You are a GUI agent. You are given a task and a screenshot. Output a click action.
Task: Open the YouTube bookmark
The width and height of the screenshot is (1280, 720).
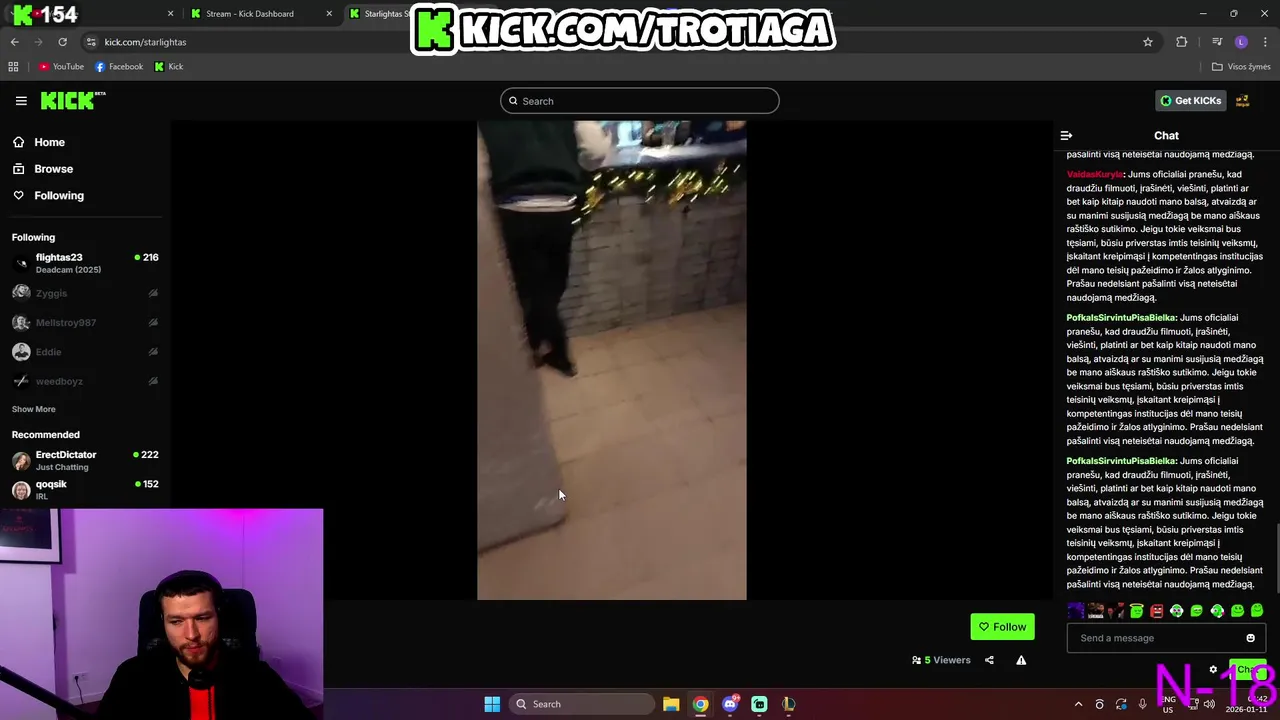(61, 67)
